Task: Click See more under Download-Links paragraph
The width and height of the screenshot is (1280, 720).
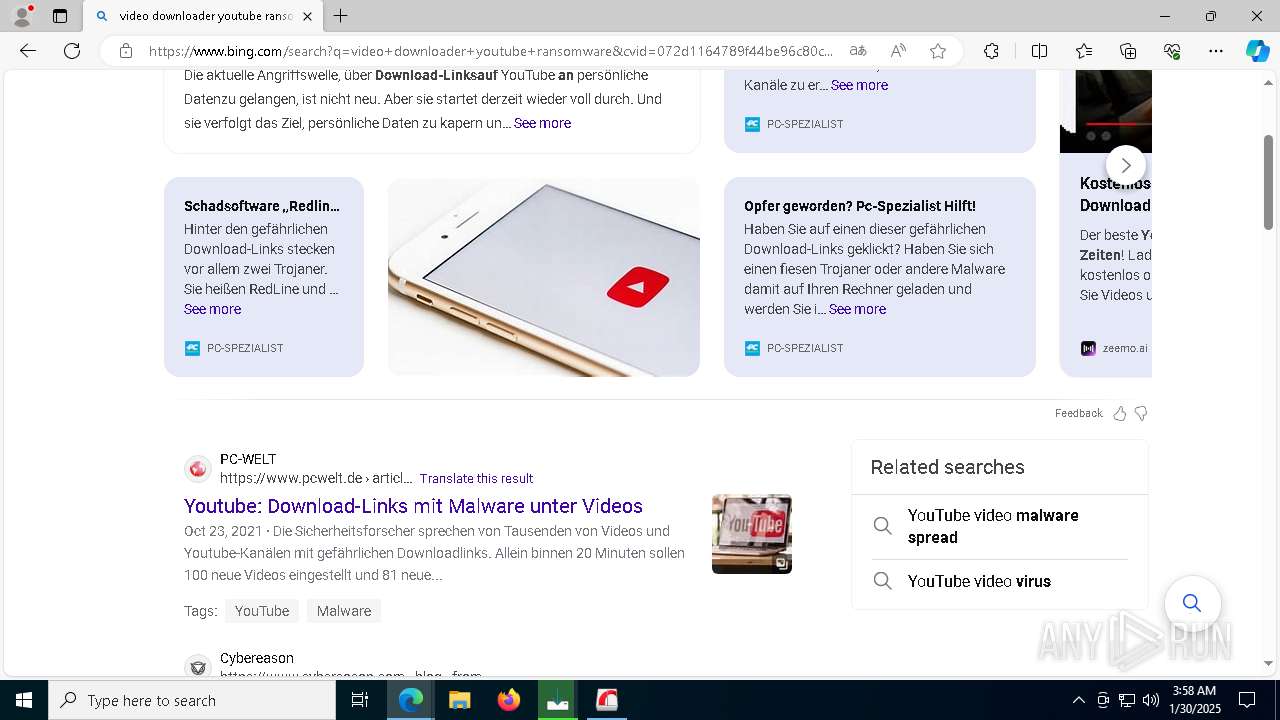Action: (542, 123)
